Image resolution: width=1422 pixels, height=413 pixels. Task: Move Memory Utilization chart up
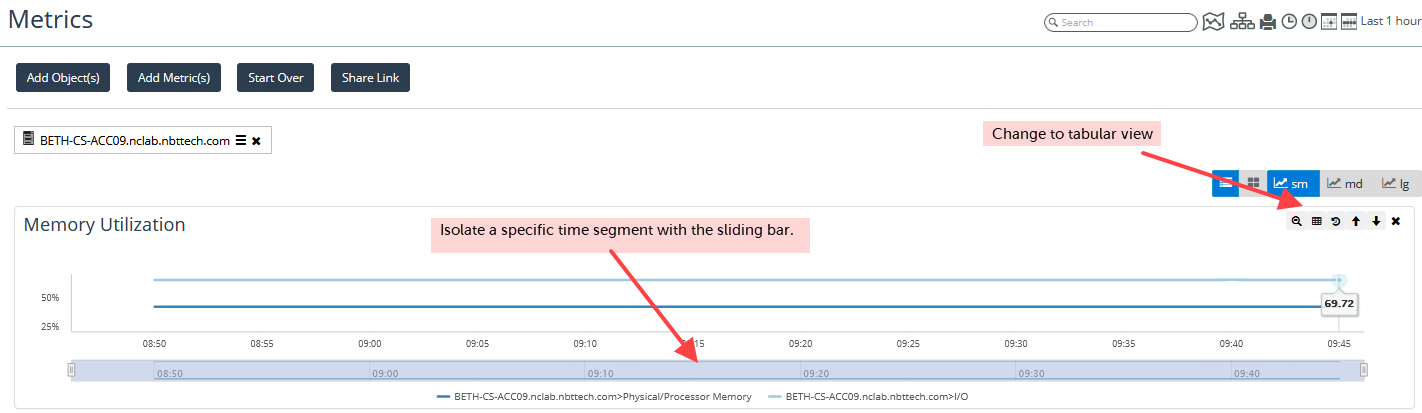(1356, 221)
